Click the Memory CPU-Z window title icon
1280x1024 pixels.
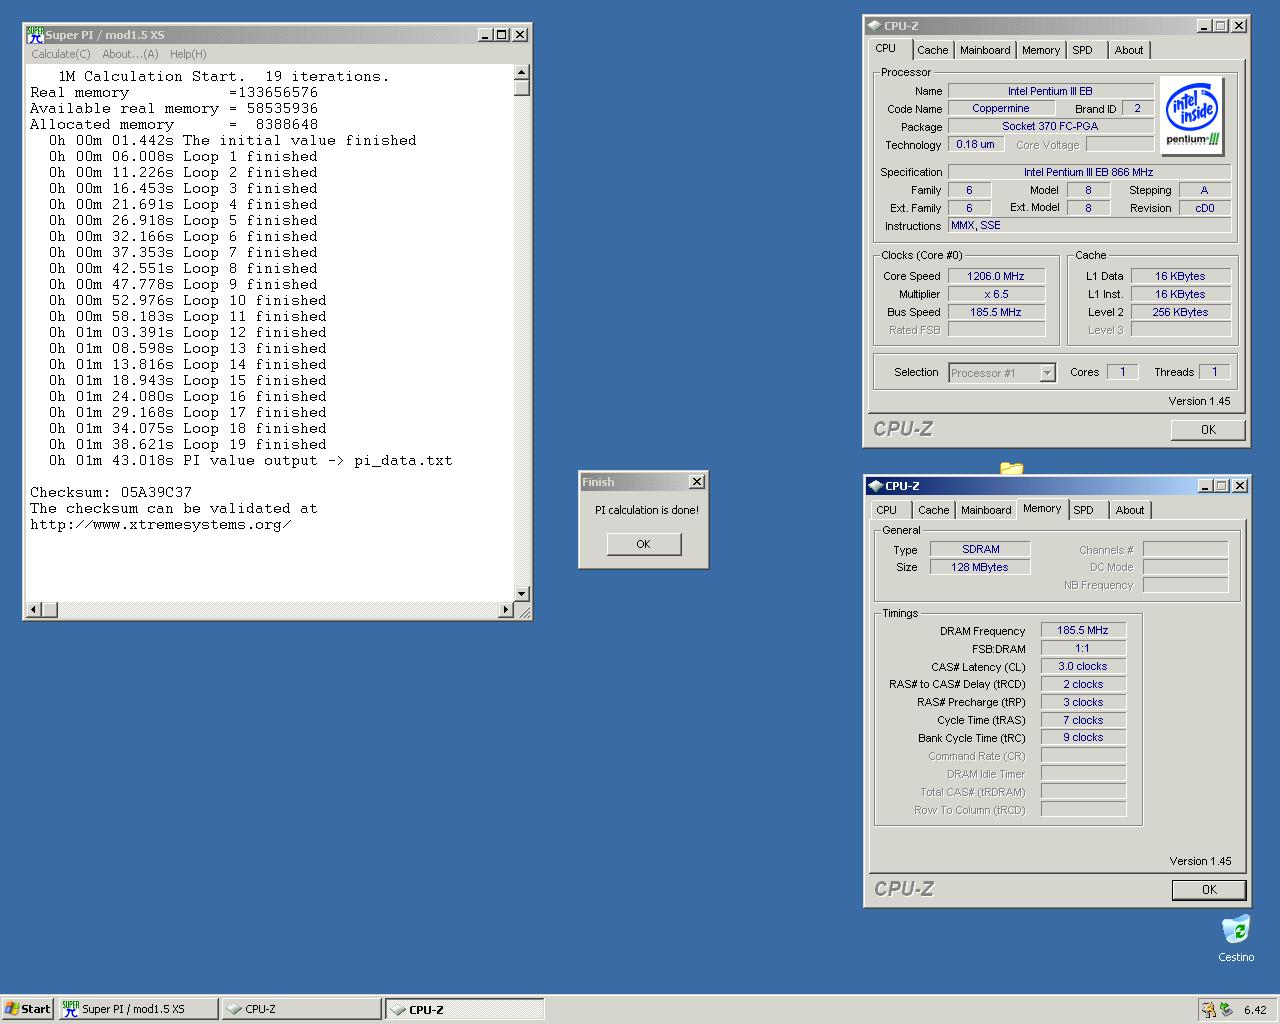[x=875, y=486]
